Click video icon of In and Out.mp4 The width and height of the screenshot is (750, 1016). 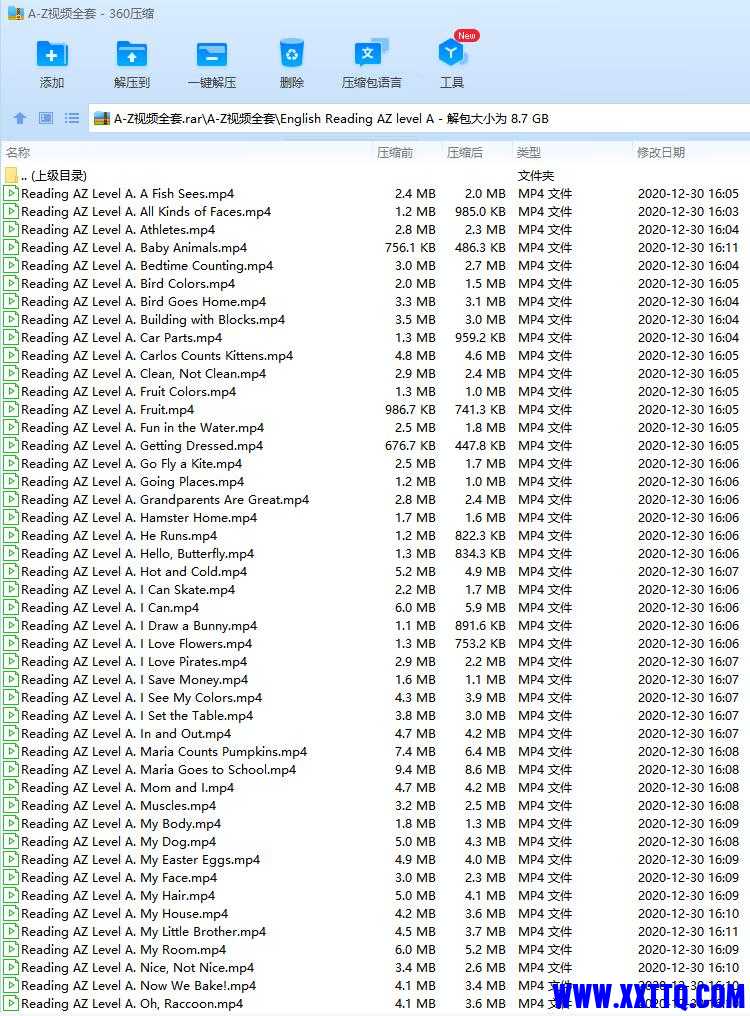point(11,733)
